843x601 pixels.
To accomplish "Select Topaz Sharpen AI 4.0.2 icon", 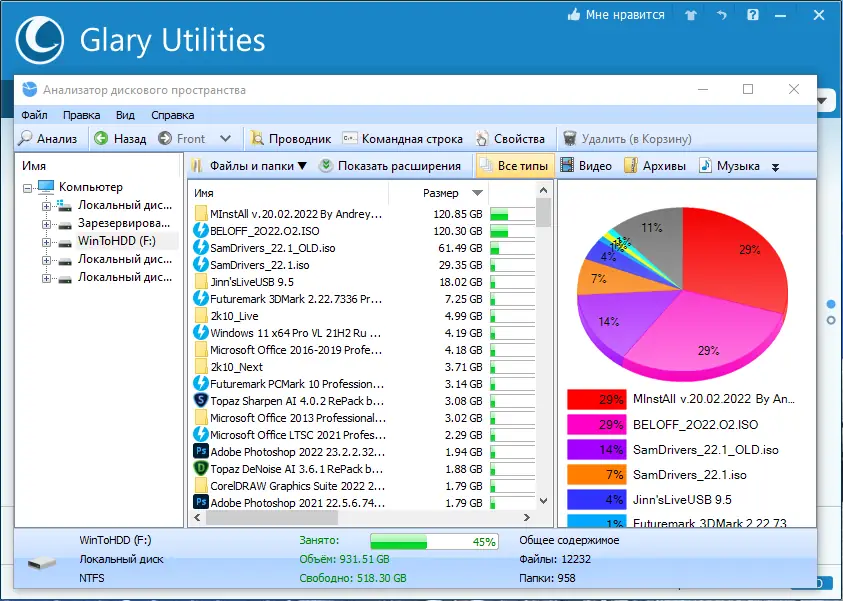I will tap(201, 401).
